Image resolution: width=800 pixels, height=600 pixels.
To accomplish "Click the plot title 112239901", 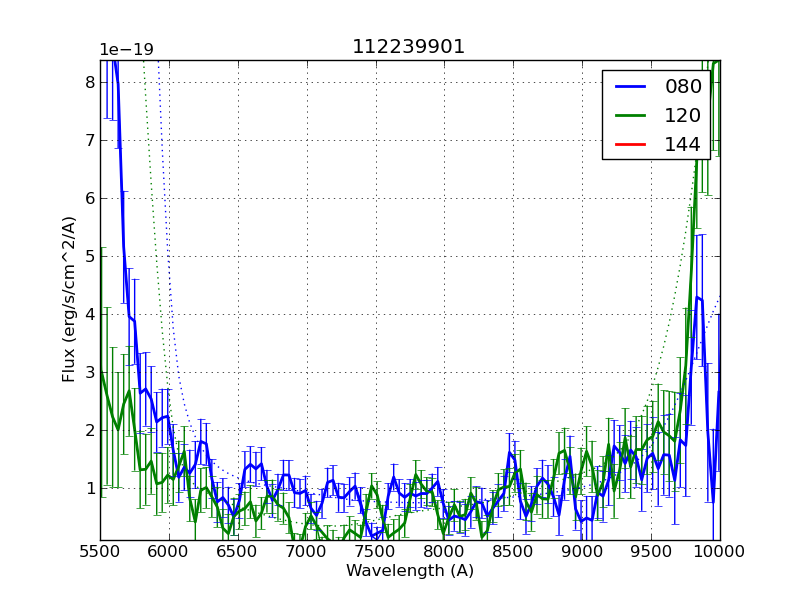I will (408, 47).
